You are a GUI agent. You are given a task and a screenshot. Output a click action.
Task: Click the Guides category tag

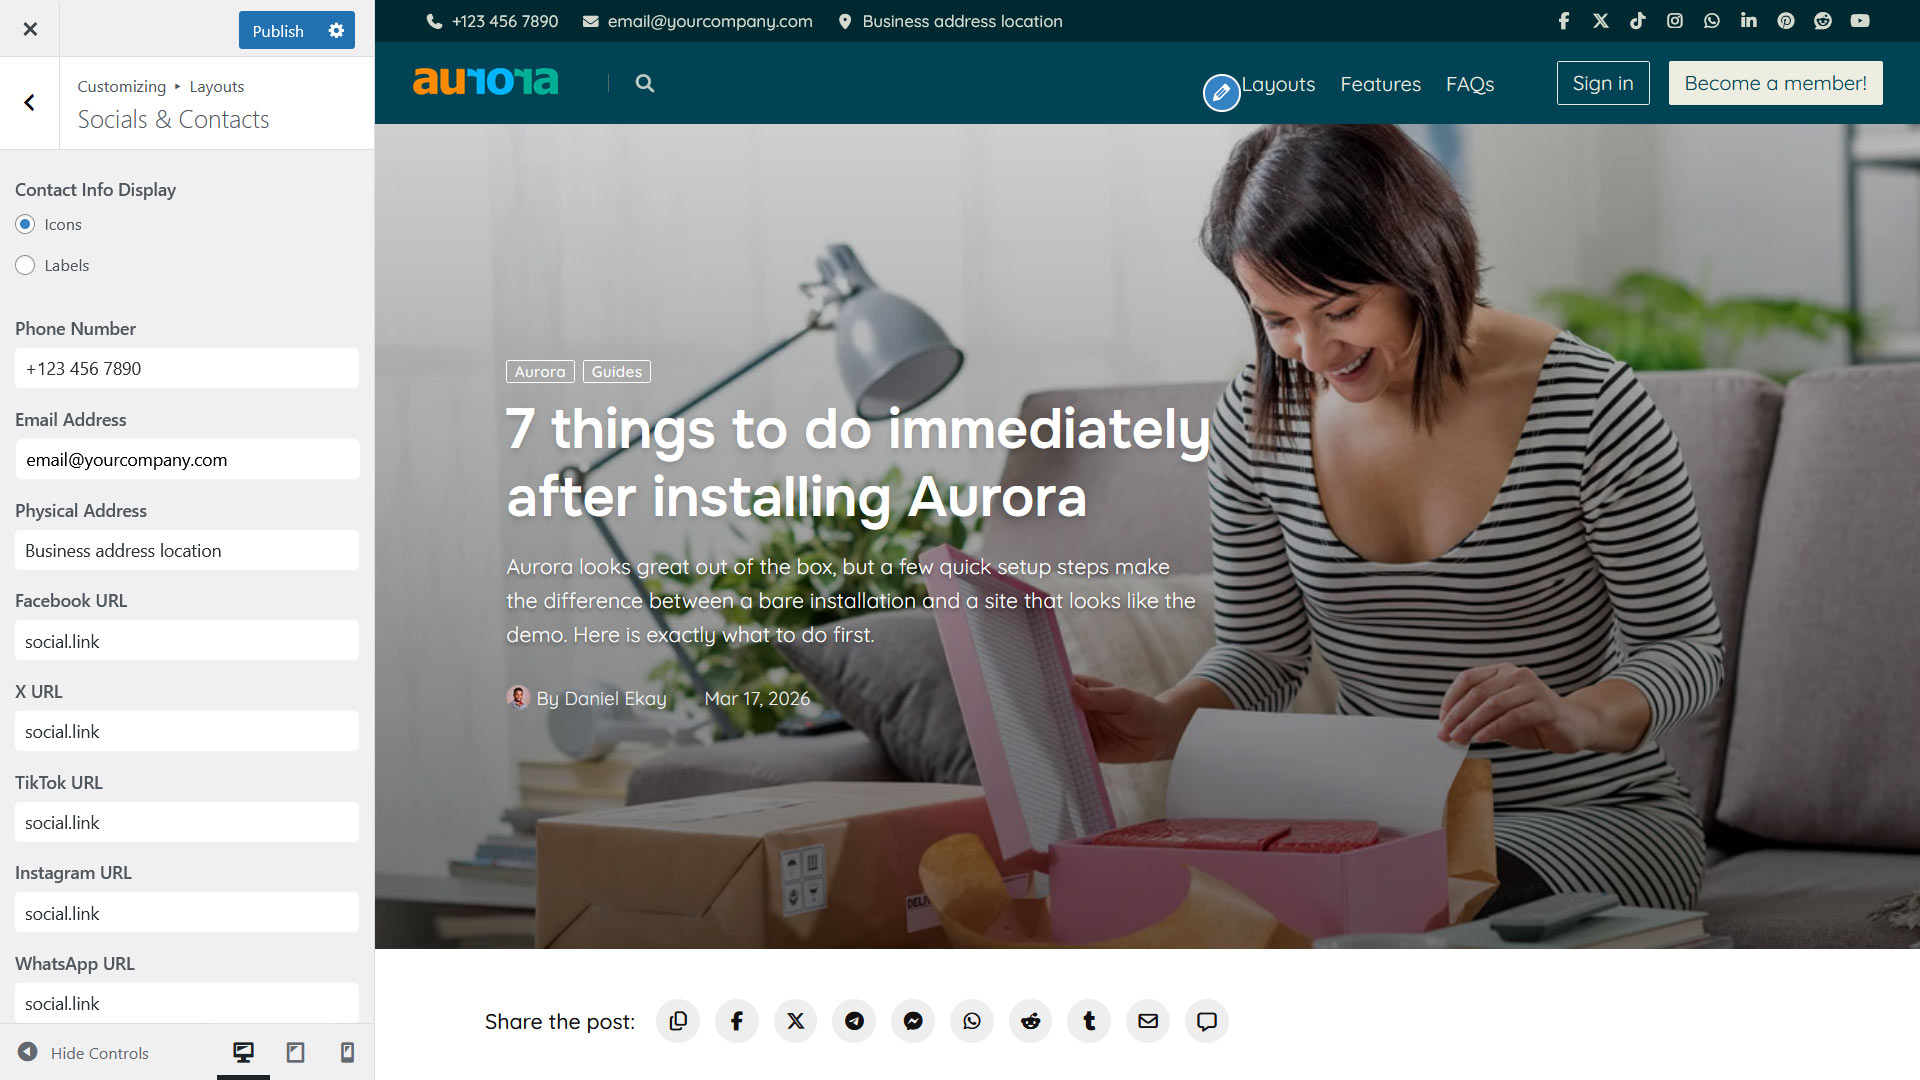[617, 371]
